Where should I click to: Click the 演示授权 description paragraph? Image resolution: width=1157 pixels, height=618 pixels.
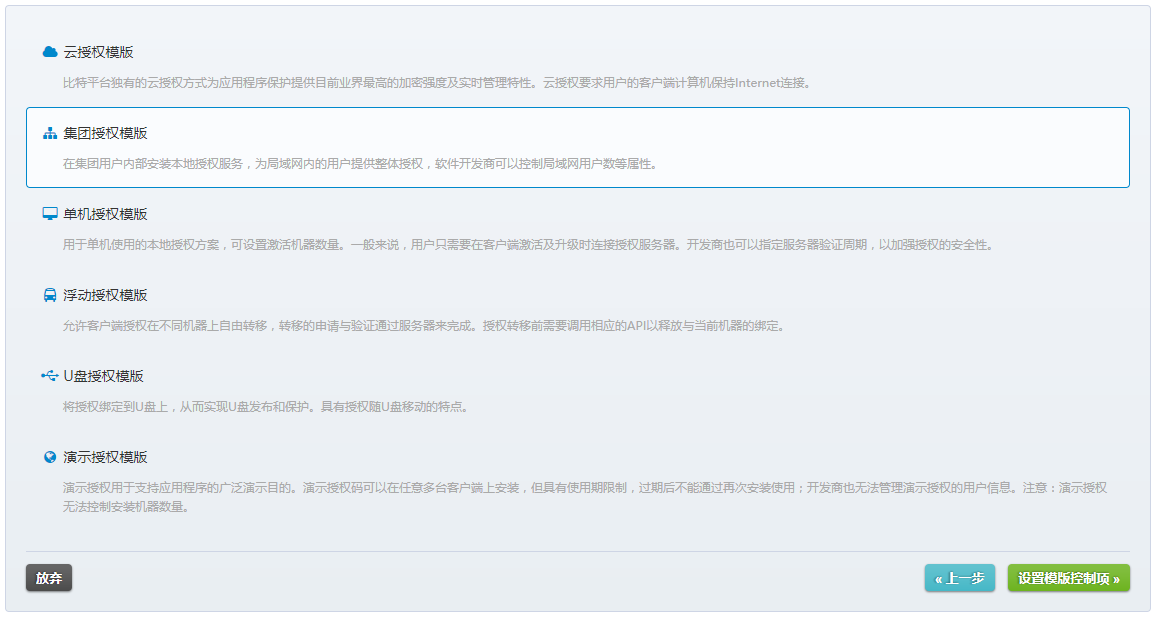point(585,497)
